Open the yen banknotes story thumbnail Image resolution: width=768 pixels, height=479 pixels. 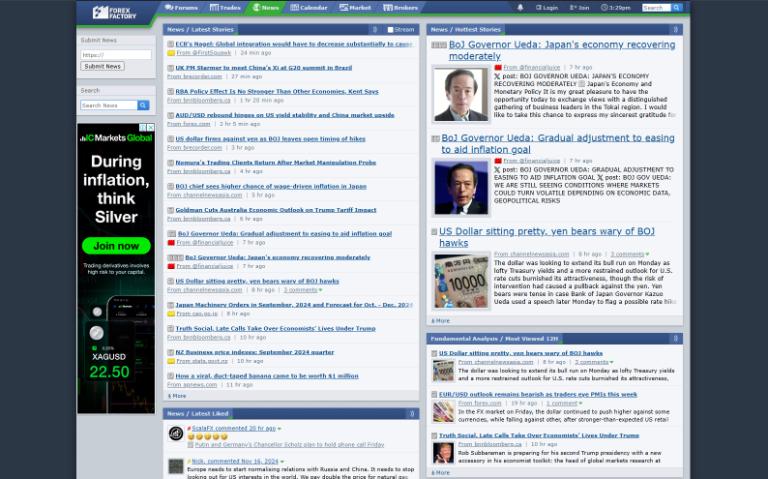(461, 281)
